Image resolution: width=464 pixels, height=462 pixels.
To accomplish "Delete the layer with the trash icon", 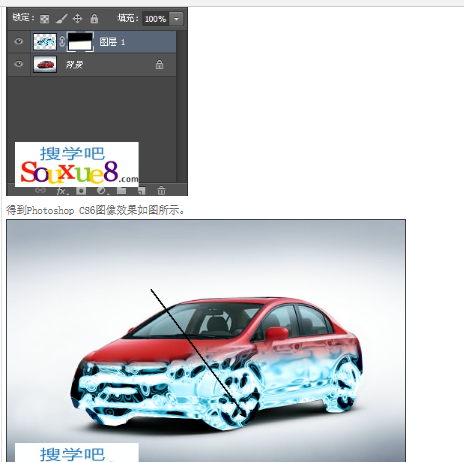I will tap(161, 191).
